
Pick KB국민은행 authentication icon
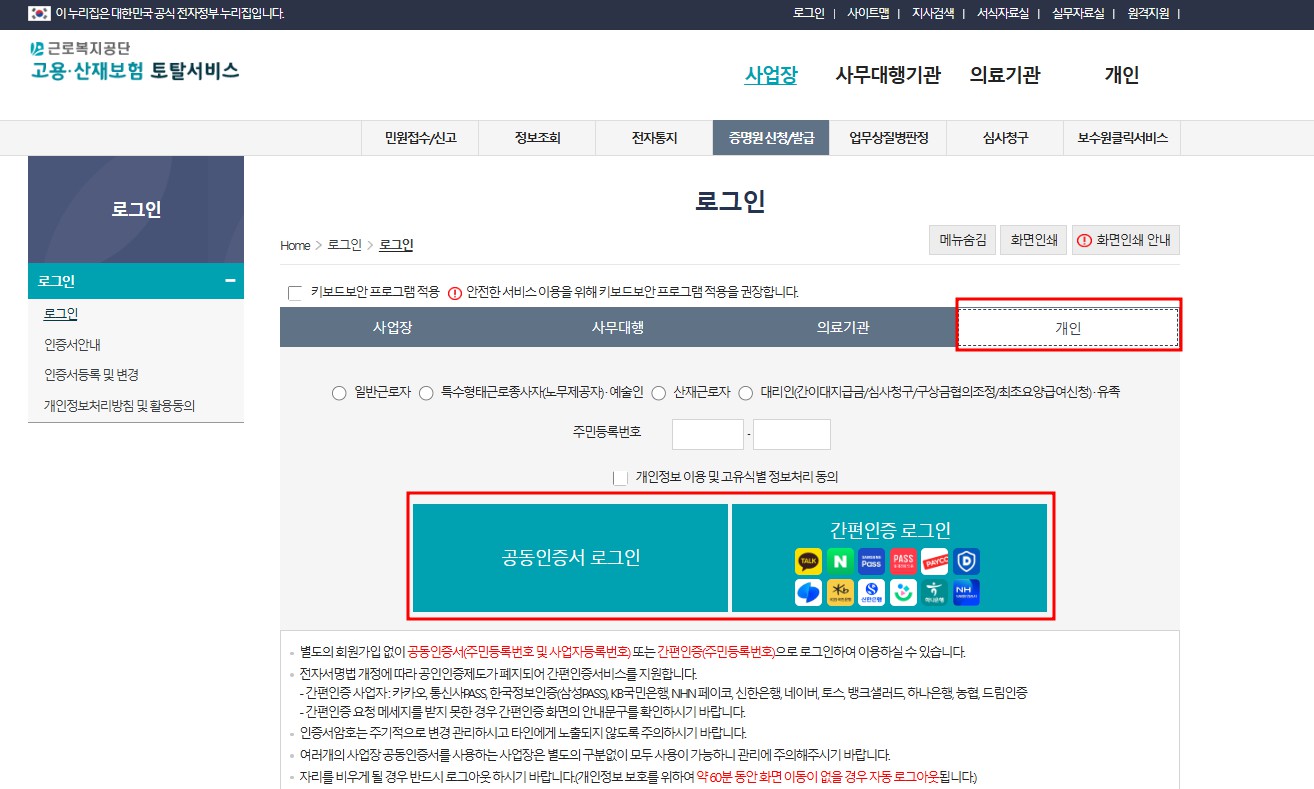[x=840, y=592]
